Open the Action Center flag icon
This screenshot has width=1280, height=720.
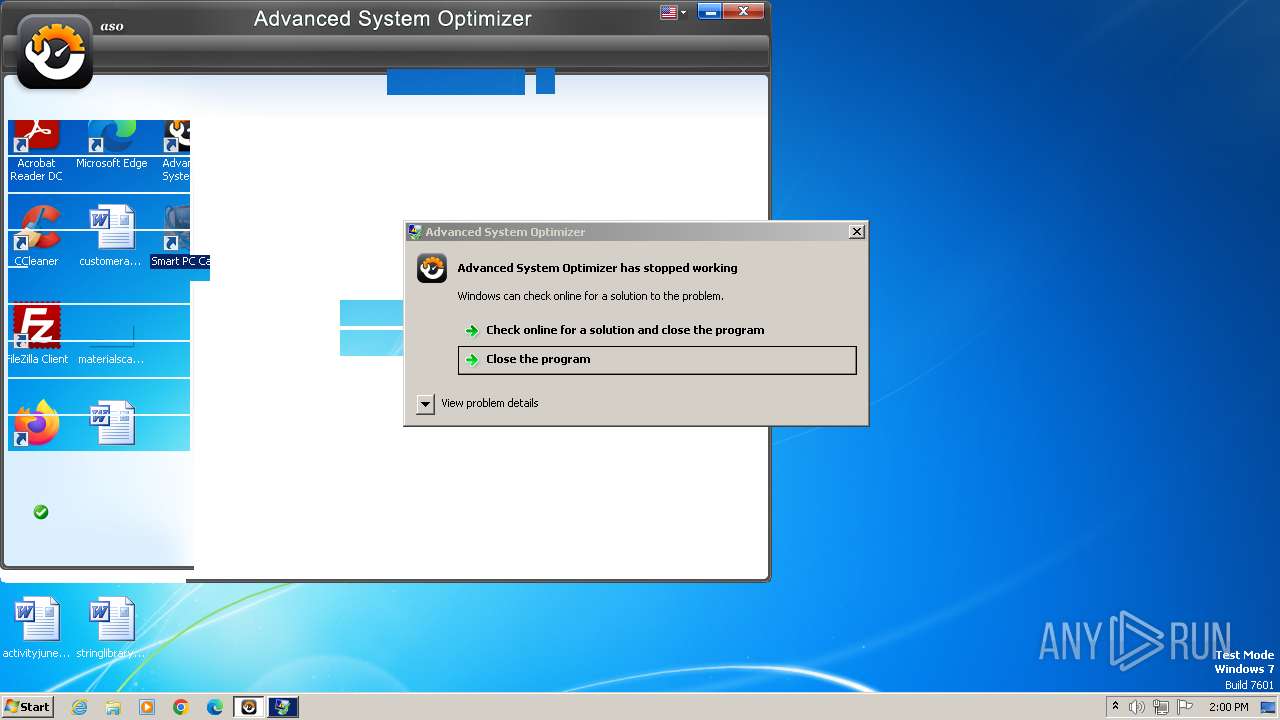[x=1185, y=707]
